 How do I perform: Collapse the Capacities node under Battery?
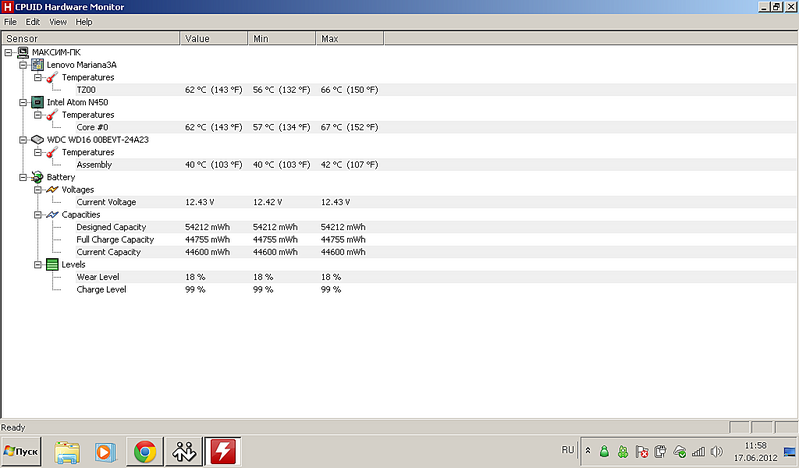[x=38, y=215]
